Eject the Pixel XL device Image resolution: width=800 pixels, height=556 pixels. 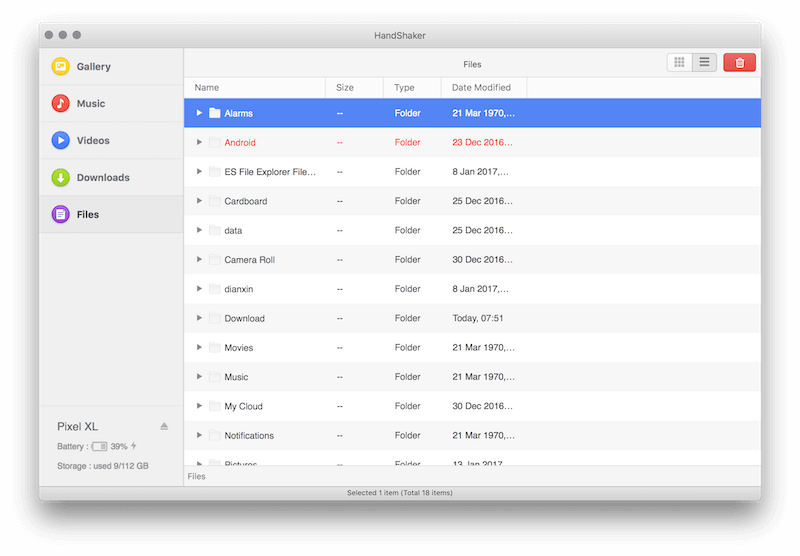[164, 426]
